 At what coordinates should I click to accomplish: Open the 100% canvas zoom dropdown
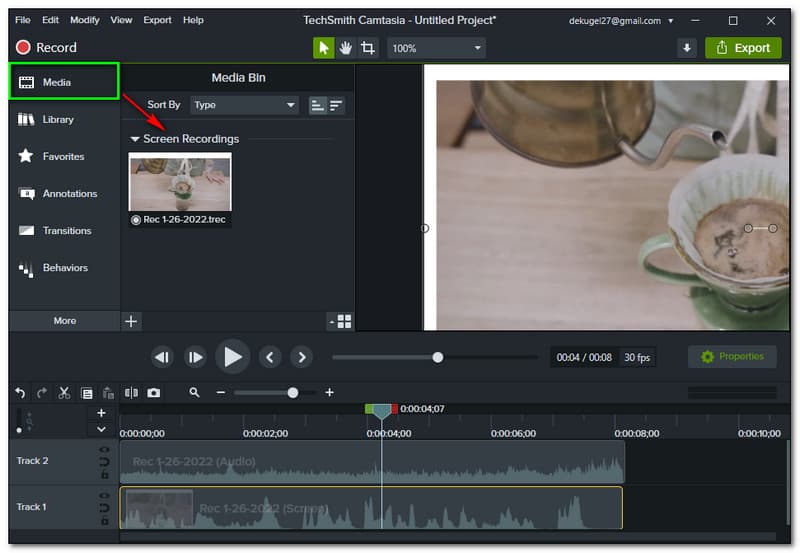[x=436, y=48]
